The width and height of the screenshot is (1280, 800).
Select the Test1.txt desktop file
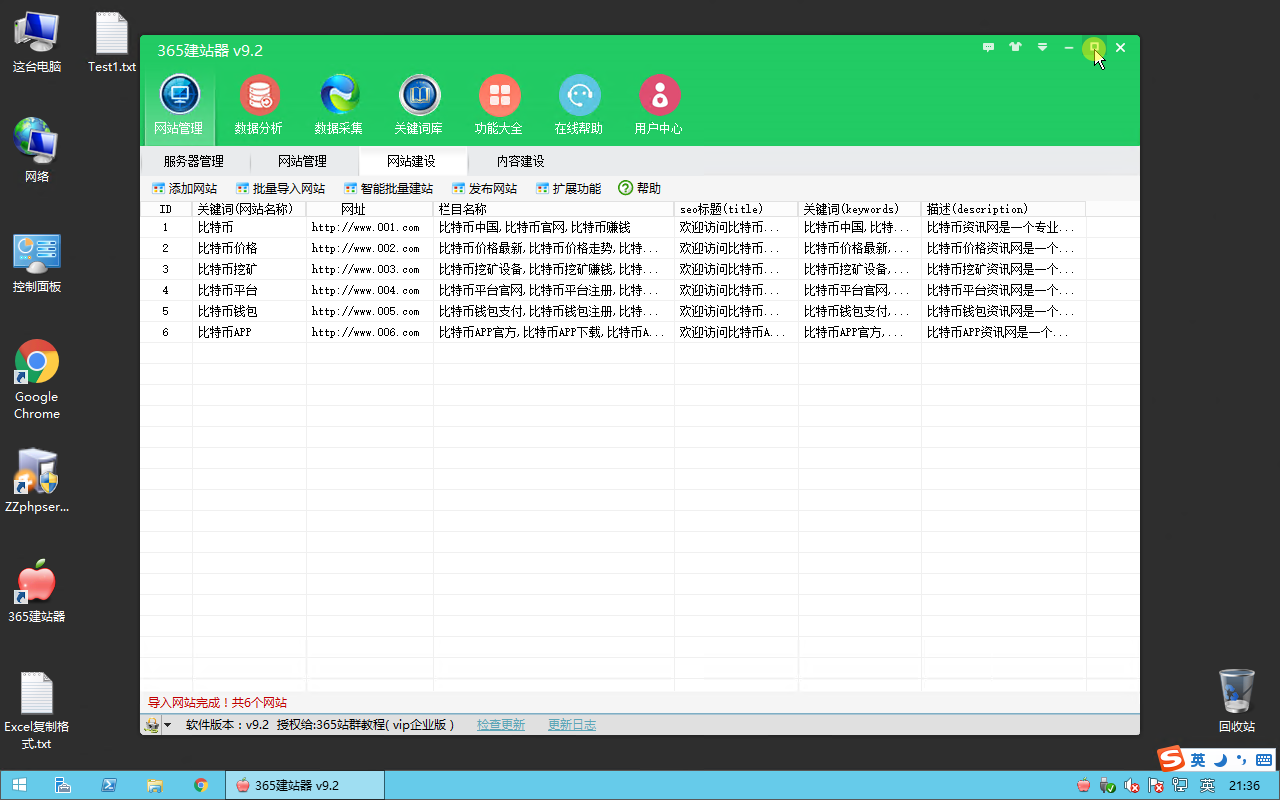tap(112, 42)
